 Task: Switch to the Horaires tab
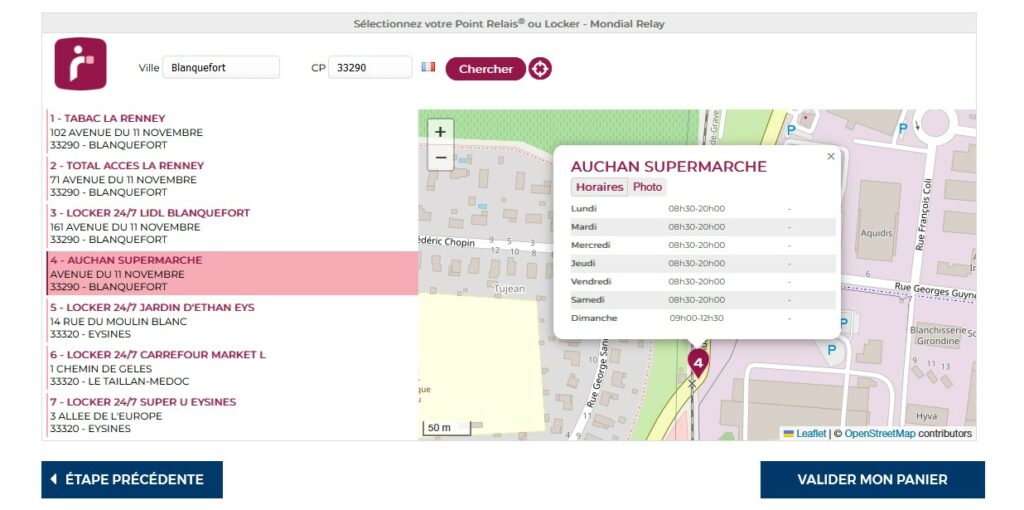(x=600, y=187)
